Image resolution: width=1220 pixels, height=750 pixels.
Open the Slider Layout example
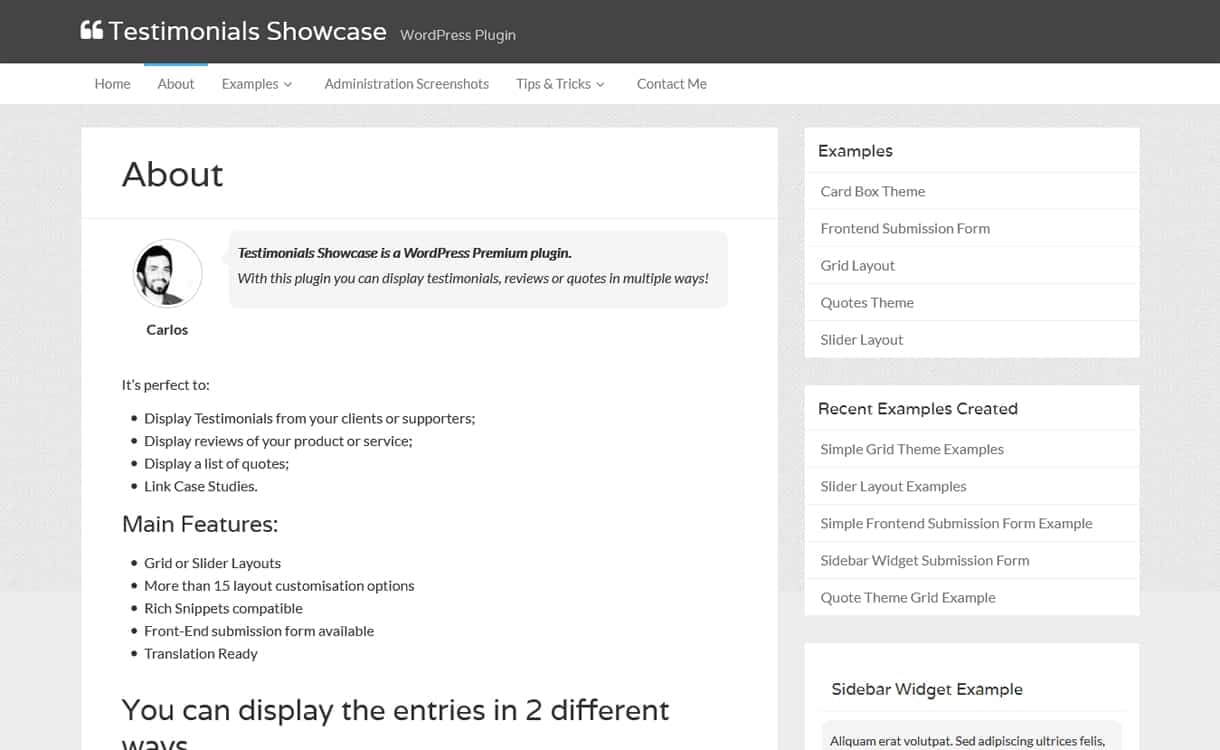point(861,339)
